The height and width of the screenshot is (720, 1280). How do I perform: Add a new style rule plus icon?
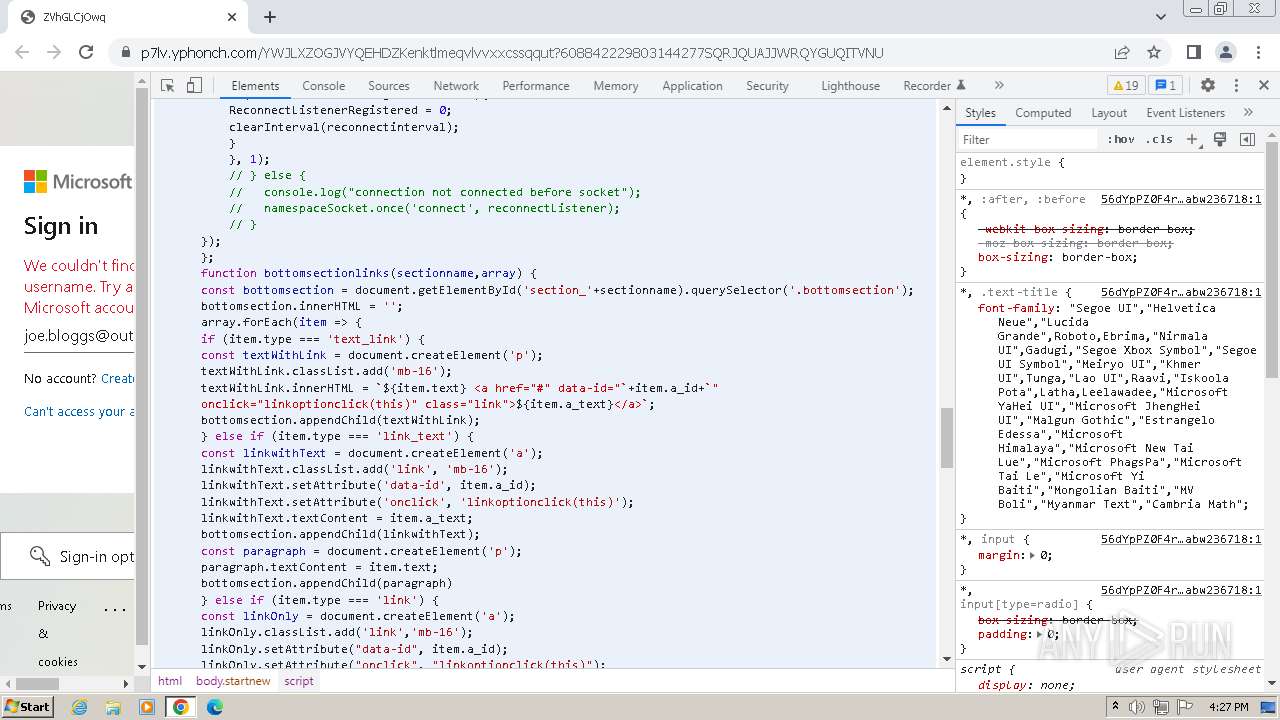pyautogui.click(x=1192, y=140)
